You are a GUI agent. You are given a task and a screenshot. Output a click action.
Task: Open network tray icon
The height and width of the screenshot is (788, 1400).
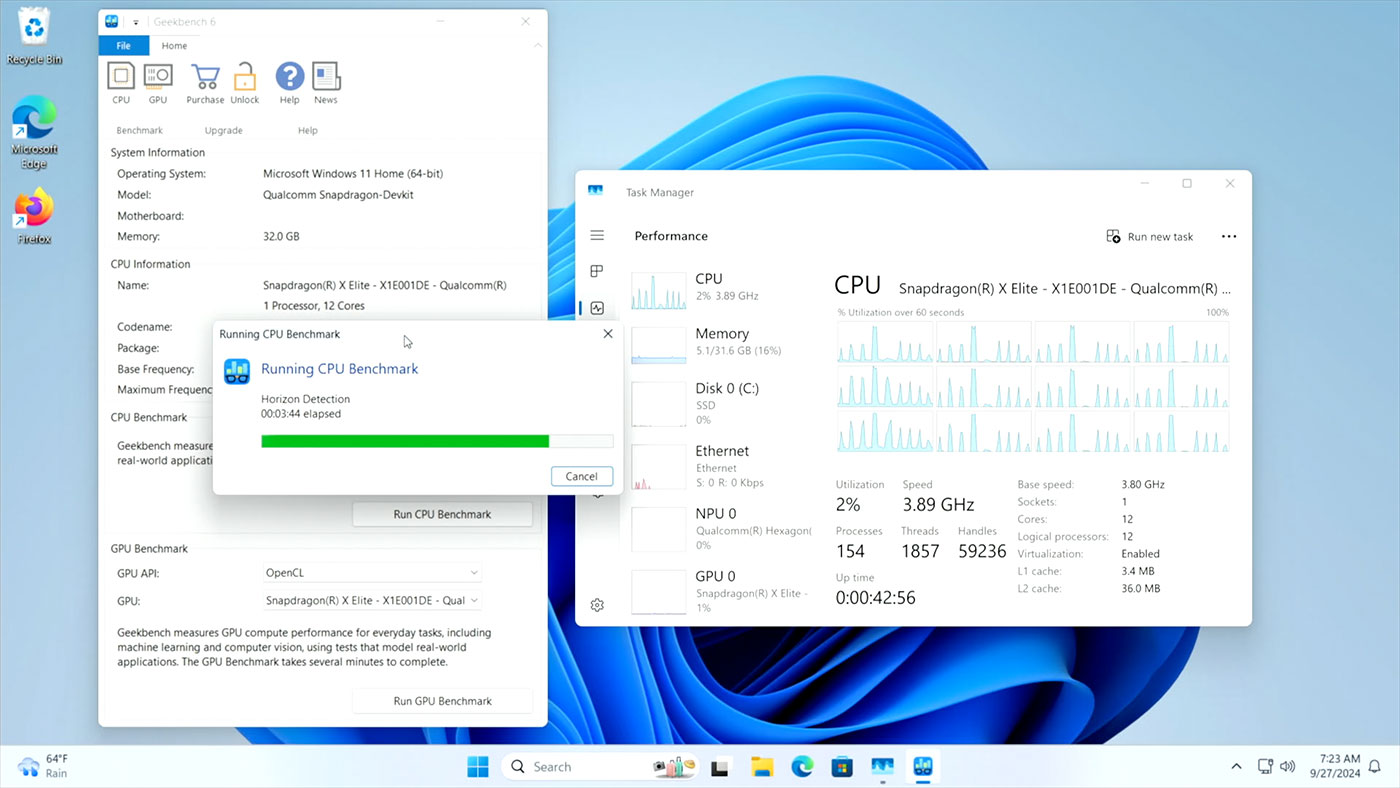click(x=1265, y=766)
